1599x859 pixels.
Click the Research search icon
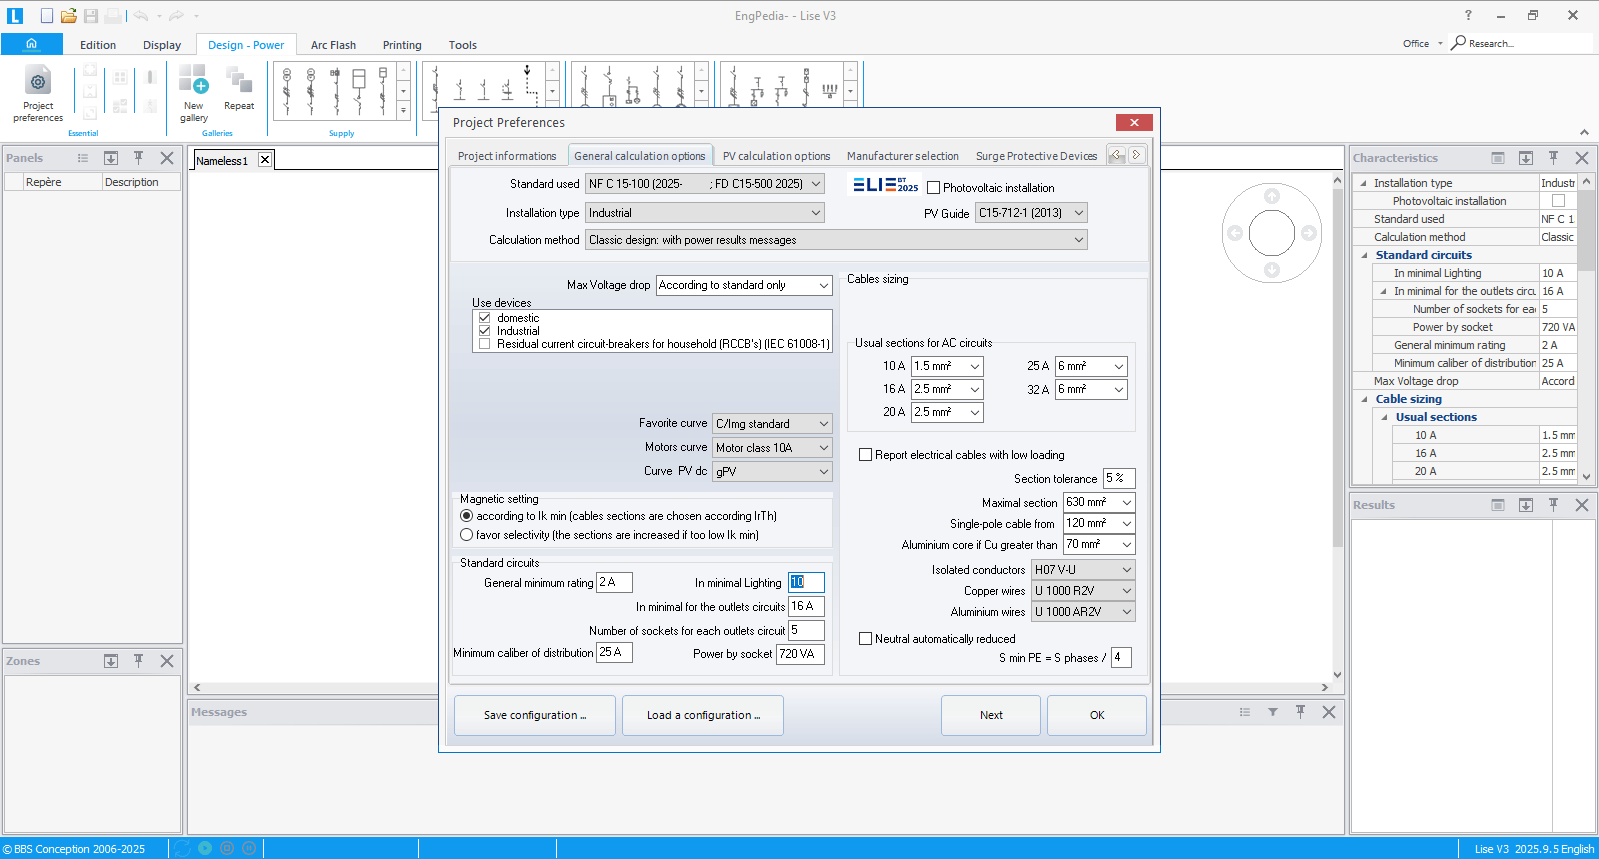coord(1459,43)
